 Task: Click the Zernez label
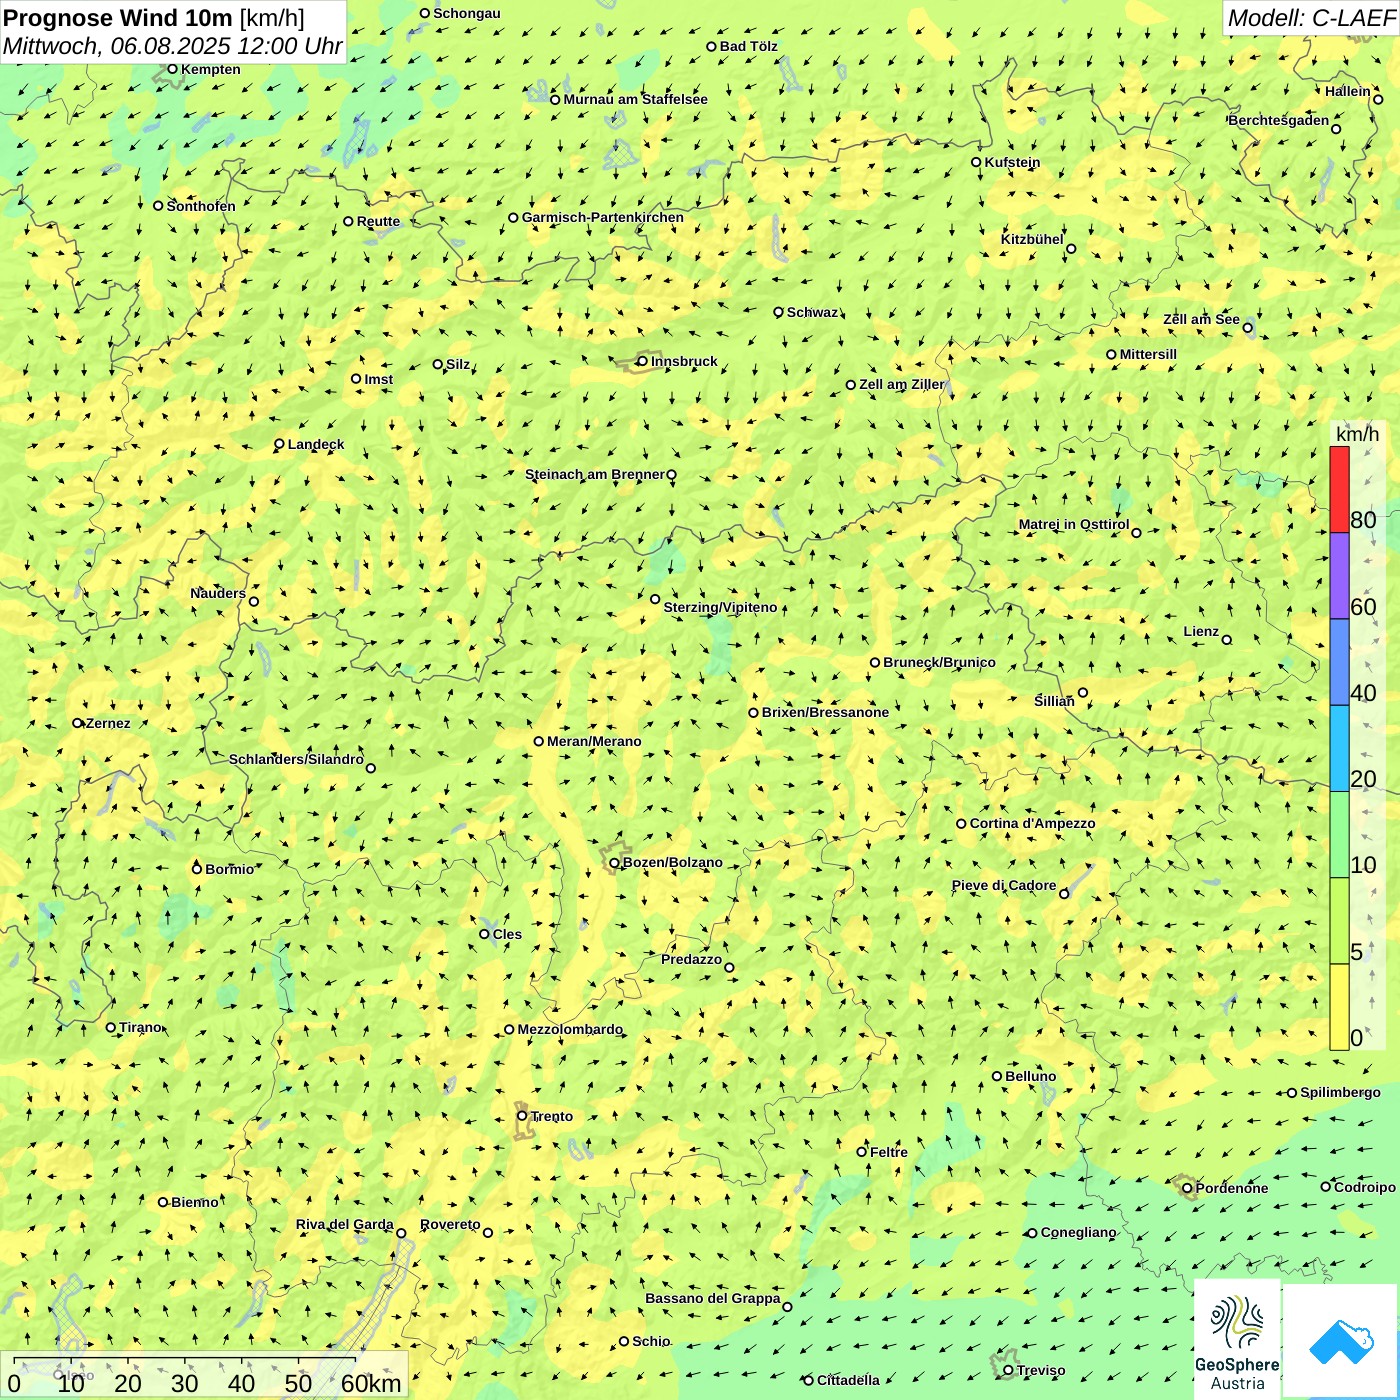click(x=108, y=723)
